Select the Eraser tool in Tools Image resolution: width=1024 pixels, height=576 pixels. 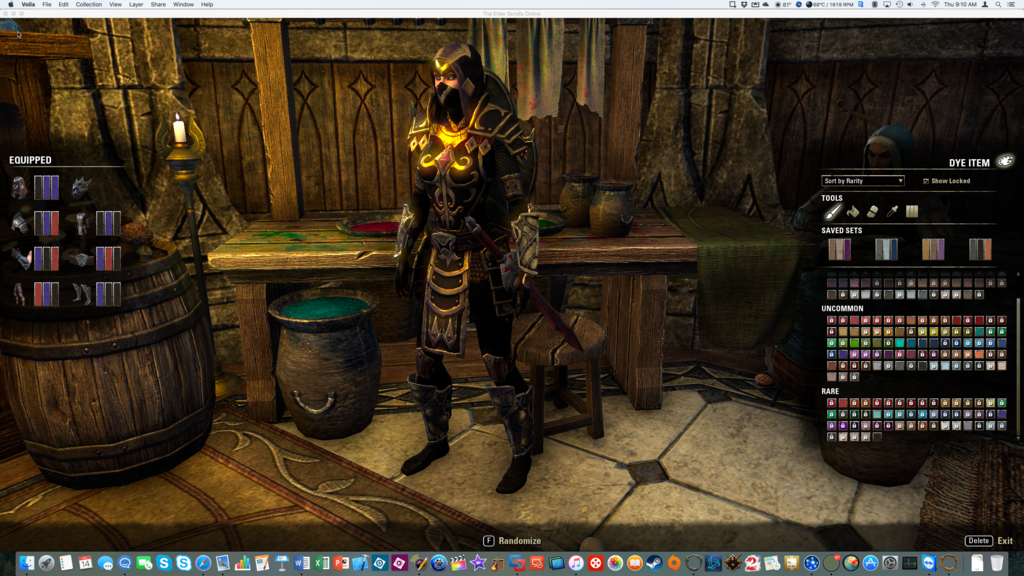pyautogui.click(x=872, y=212)
